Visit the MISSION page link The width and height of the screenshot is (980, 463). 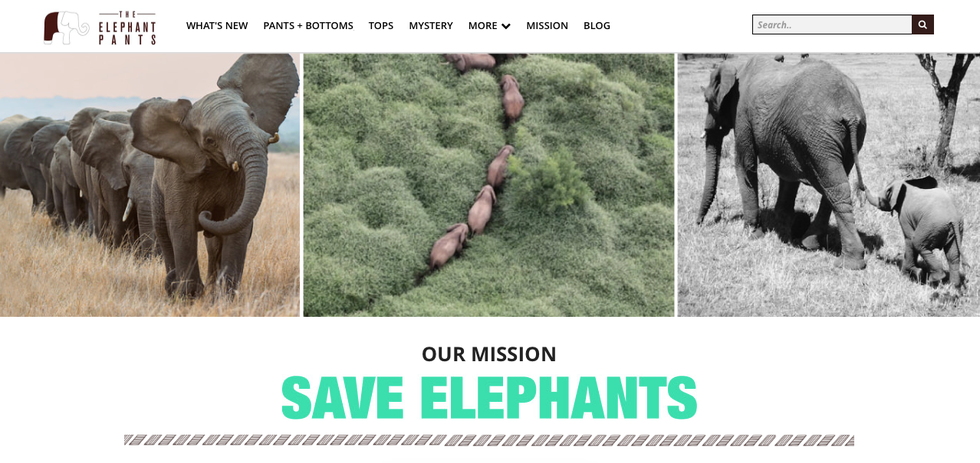(547, 26)
